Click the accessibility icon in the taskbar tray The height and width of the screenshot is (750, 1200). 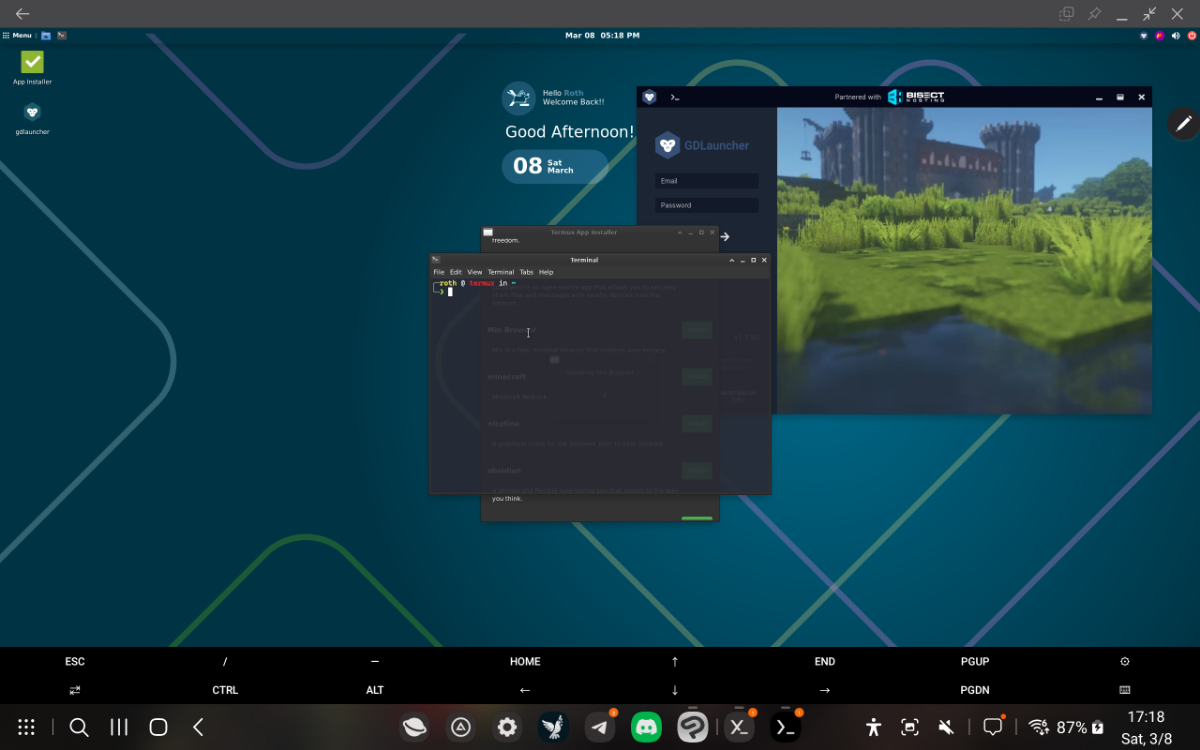point(874,728)
